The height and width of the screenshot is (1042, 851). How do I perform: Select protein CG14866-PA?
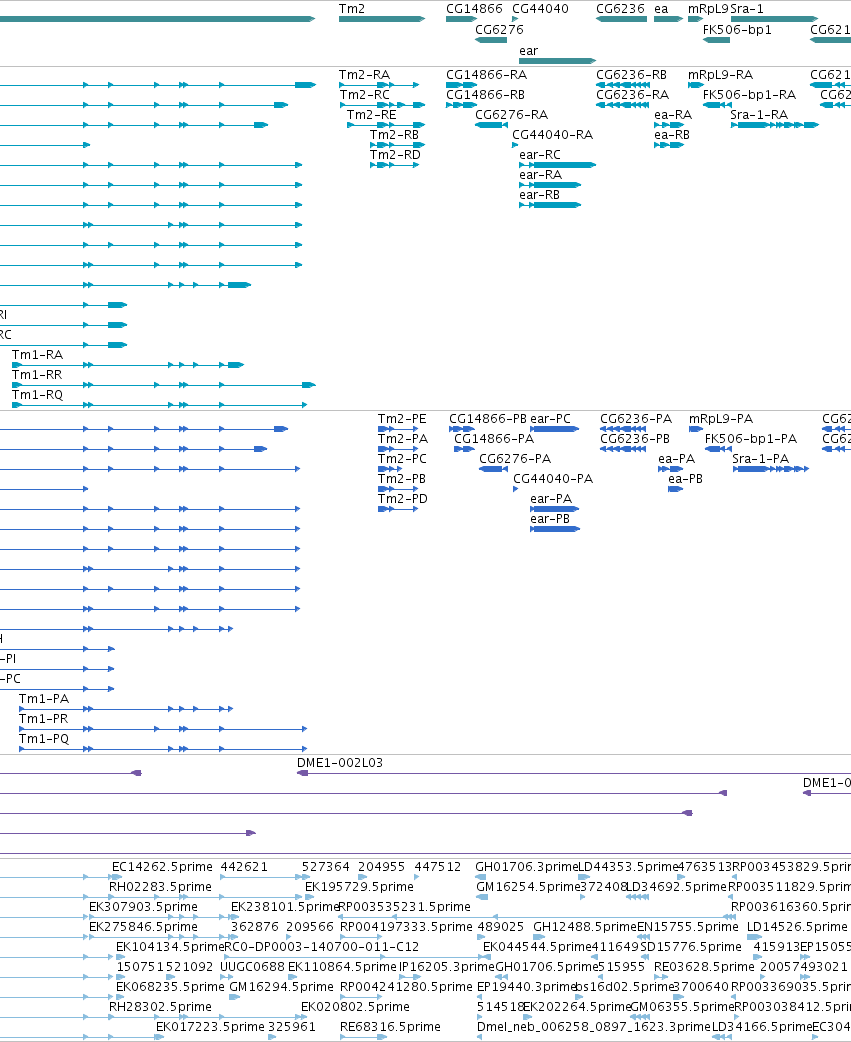coord(464,449)
